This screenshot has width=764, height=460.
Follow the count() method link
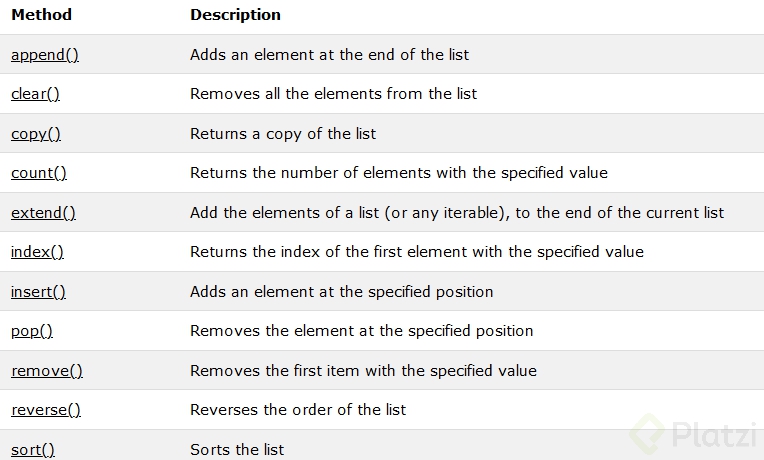39,173
